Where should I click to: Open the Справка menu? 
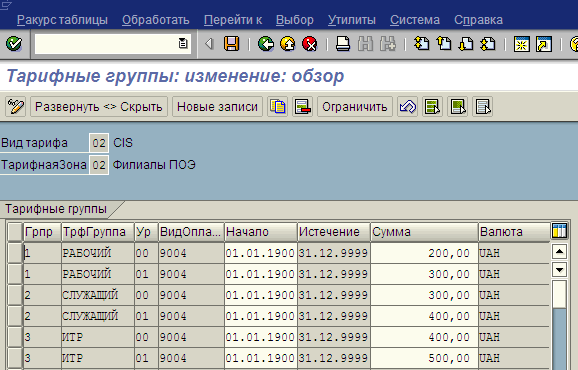coord(478,20)
